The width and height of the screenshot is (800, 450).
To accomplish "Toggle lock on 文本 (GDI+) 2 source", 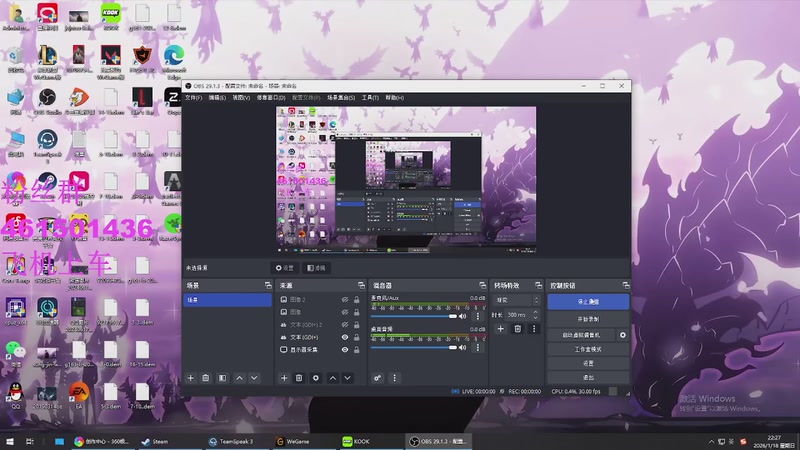I will (357, 324).
